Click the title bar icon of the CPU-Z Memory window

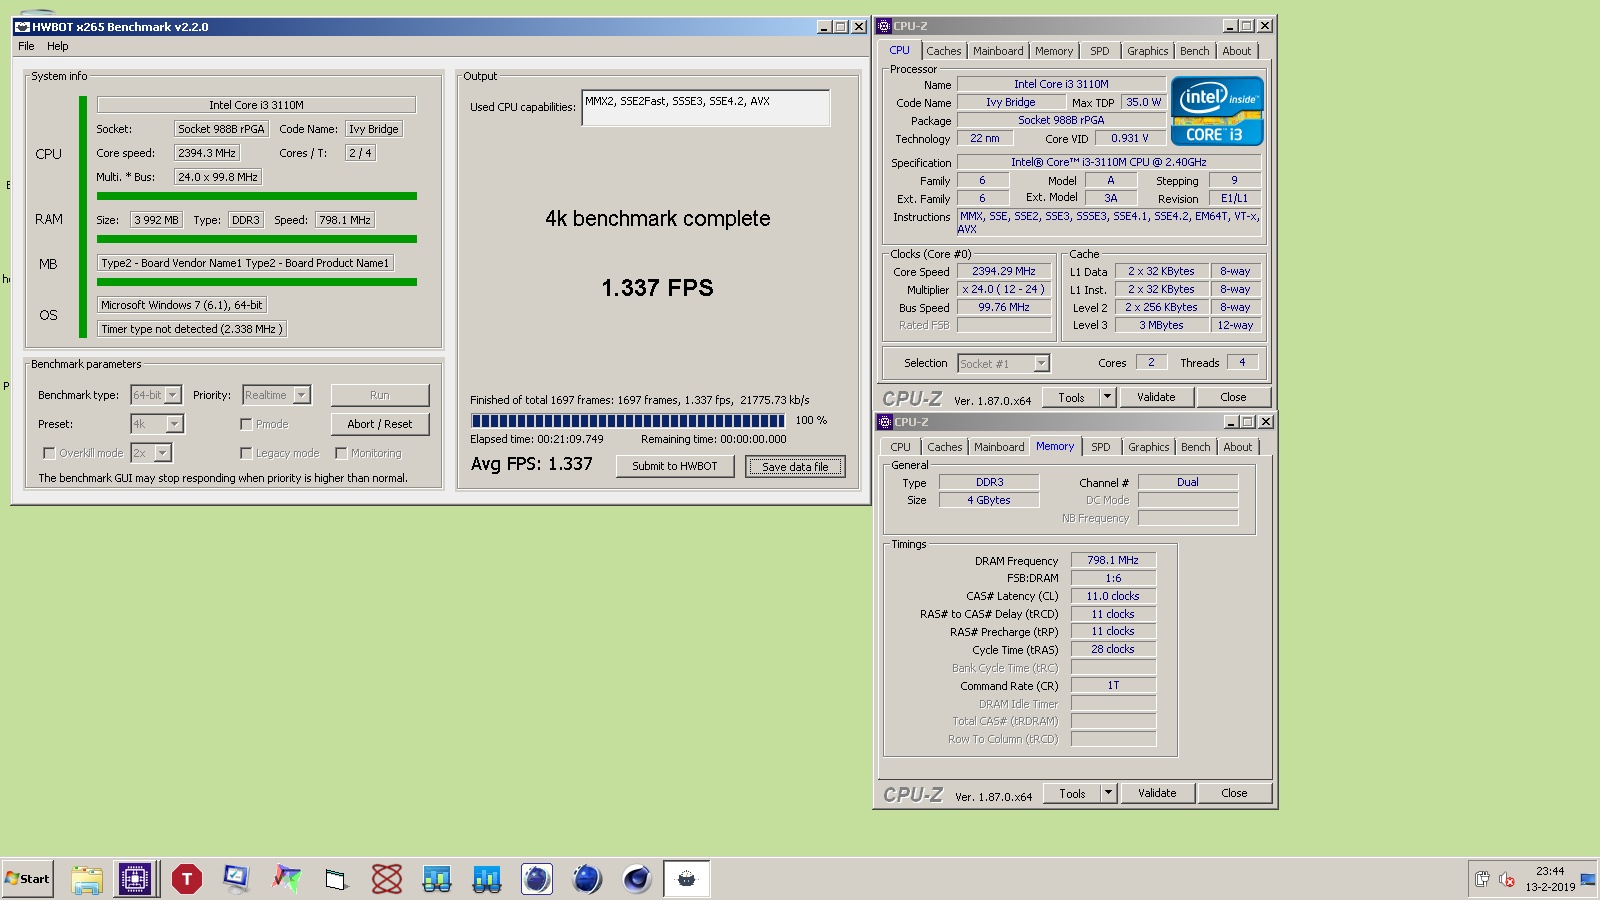(885, 422)
